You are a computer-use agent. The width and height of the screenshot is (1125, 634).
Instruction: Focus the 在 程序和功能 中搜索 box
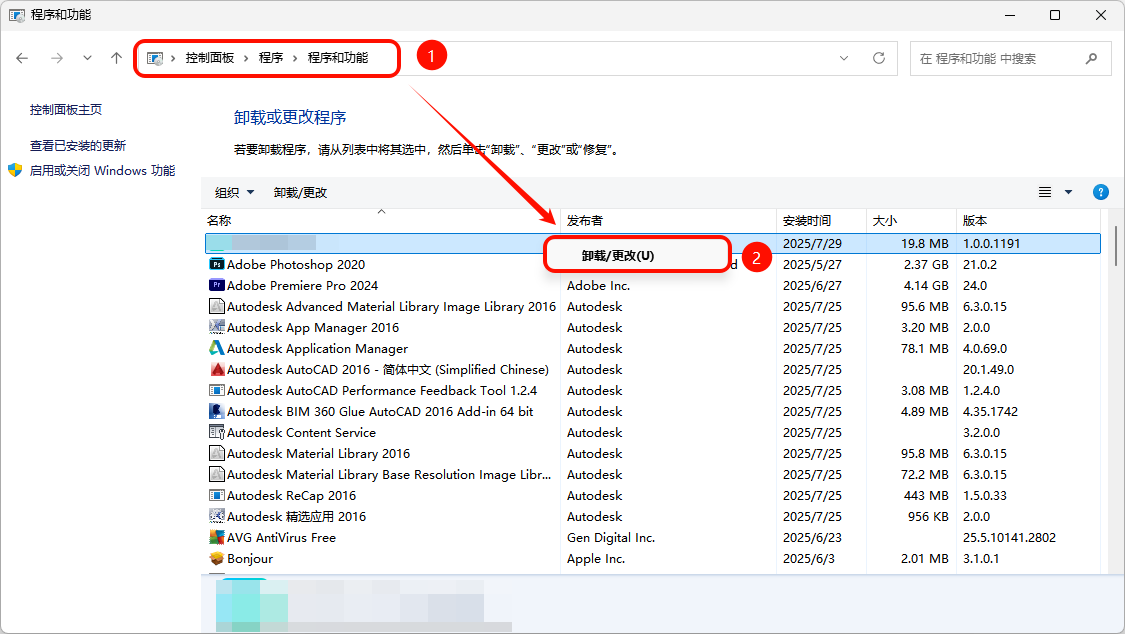[x=1010, y=59]
